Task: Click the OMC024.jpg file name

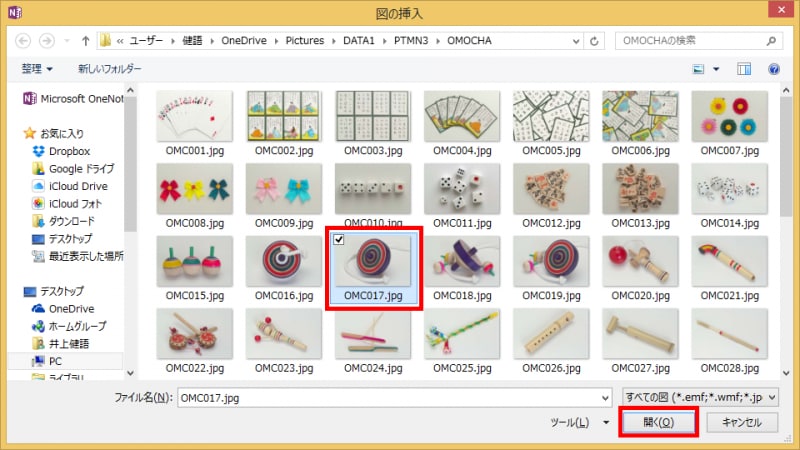Action: pos(373,368)
